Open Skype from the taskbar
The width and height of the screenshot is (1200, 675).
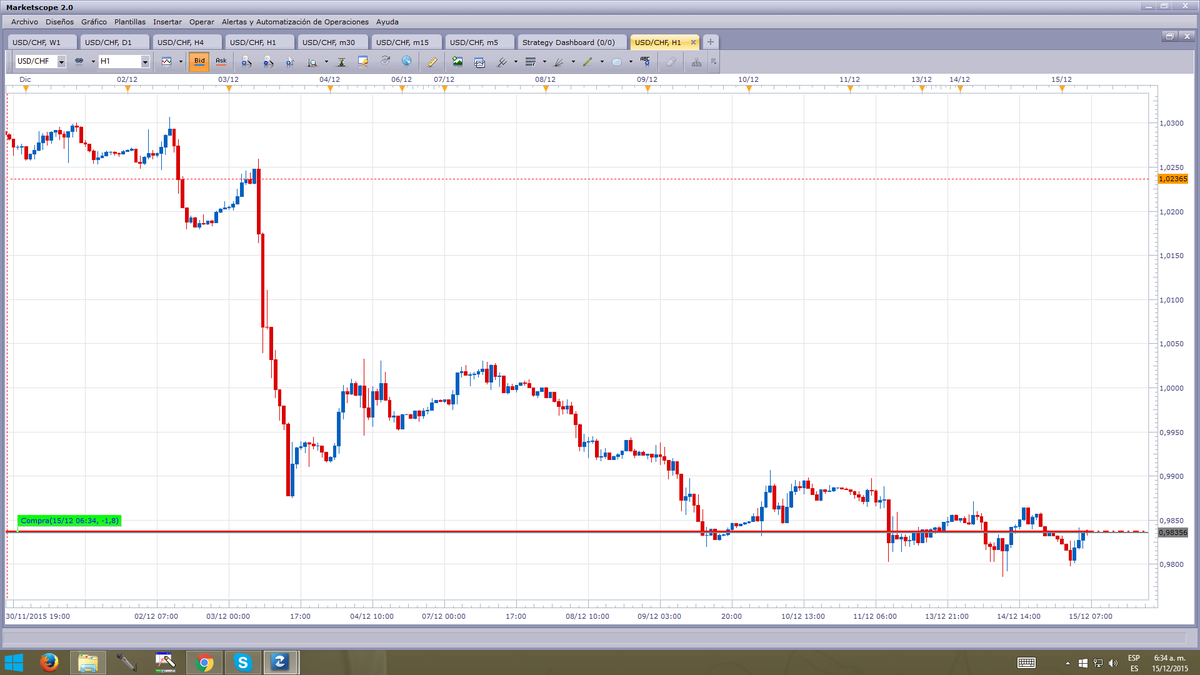coord(242,661)
